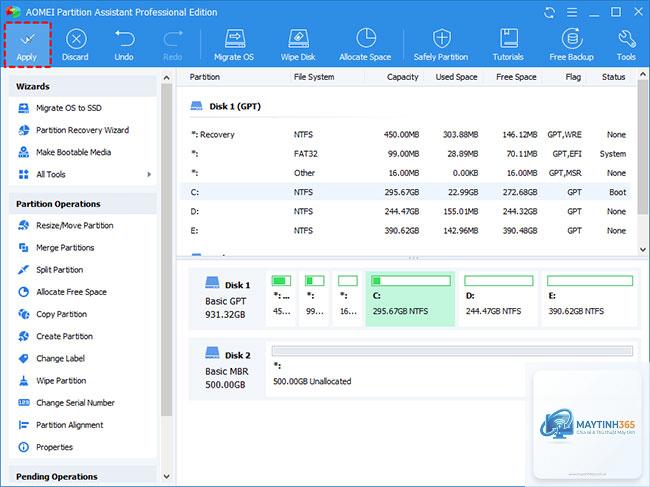
Task: Click the Discard icon
Action: pos(75,45)
